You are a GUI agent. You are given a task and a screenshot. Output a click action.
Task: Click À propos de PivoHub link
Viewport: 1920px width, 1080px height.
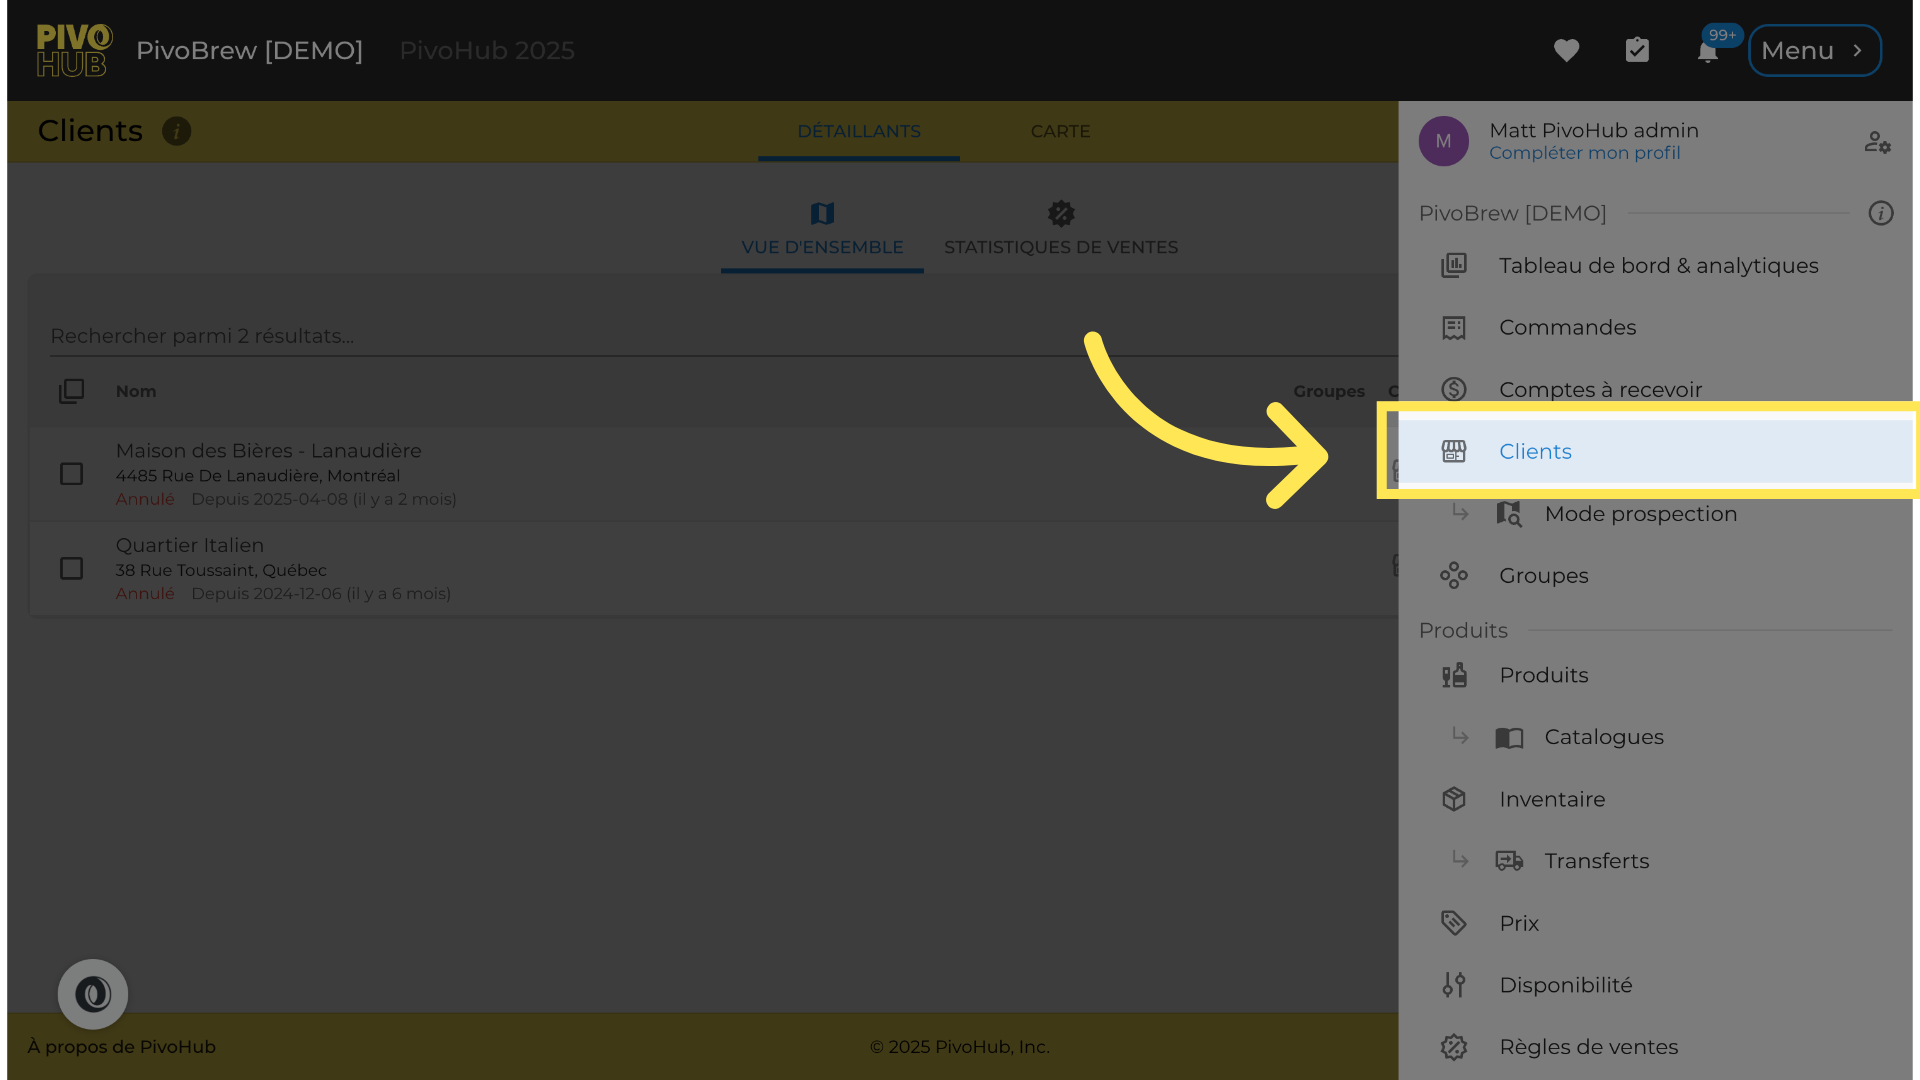(x=122, y=1047)
